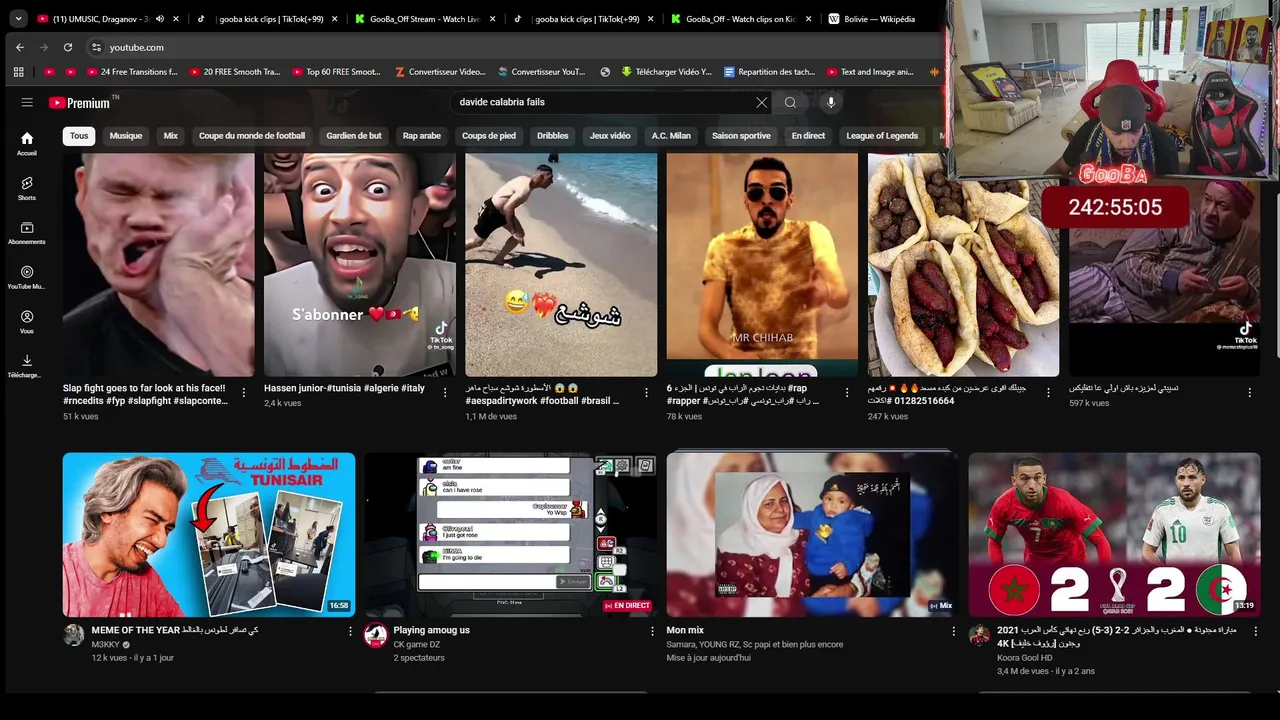1280x720 pixels.
Task: Open Accueil in the YouTube sidebar
Action: (x=27, y=143)
